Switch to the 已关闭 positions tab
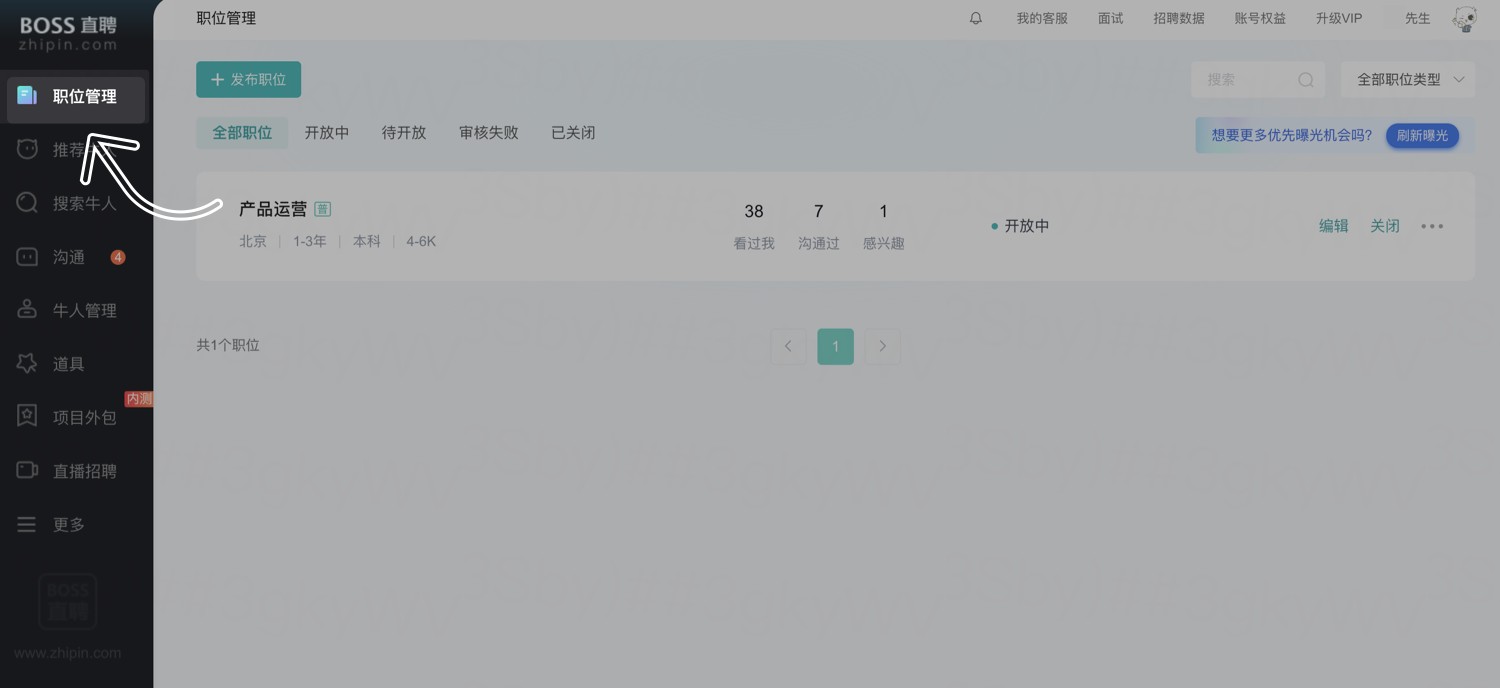The width and height of the screenshot is (1500, 688). (x=571, y=132)
